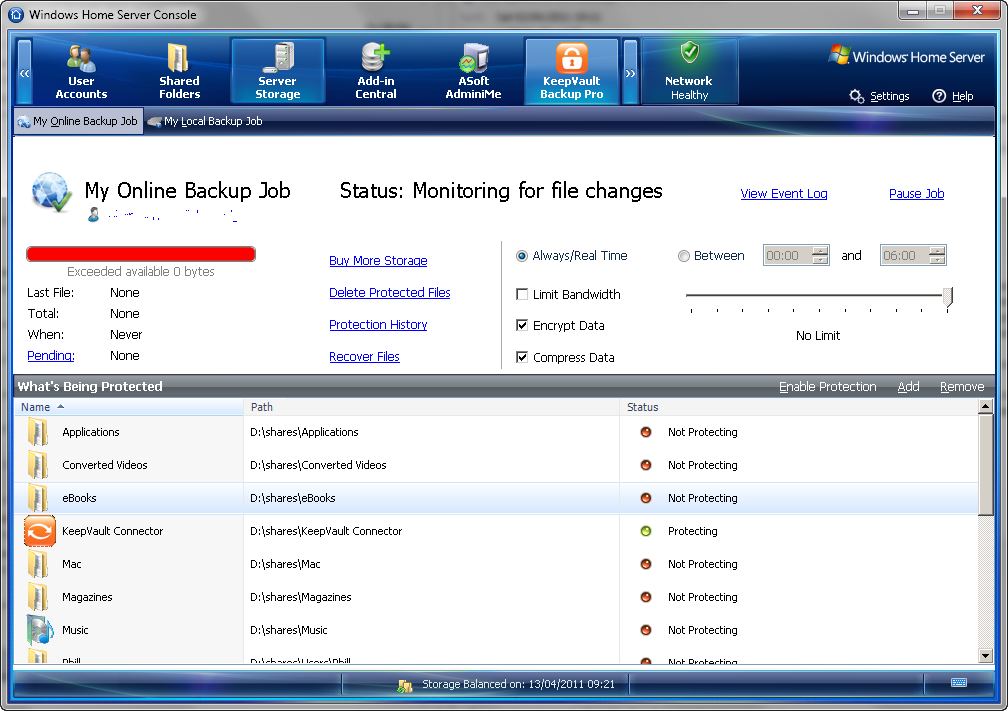
Task: Check the Network Healthy shield icon
Action: pos(690,52)
